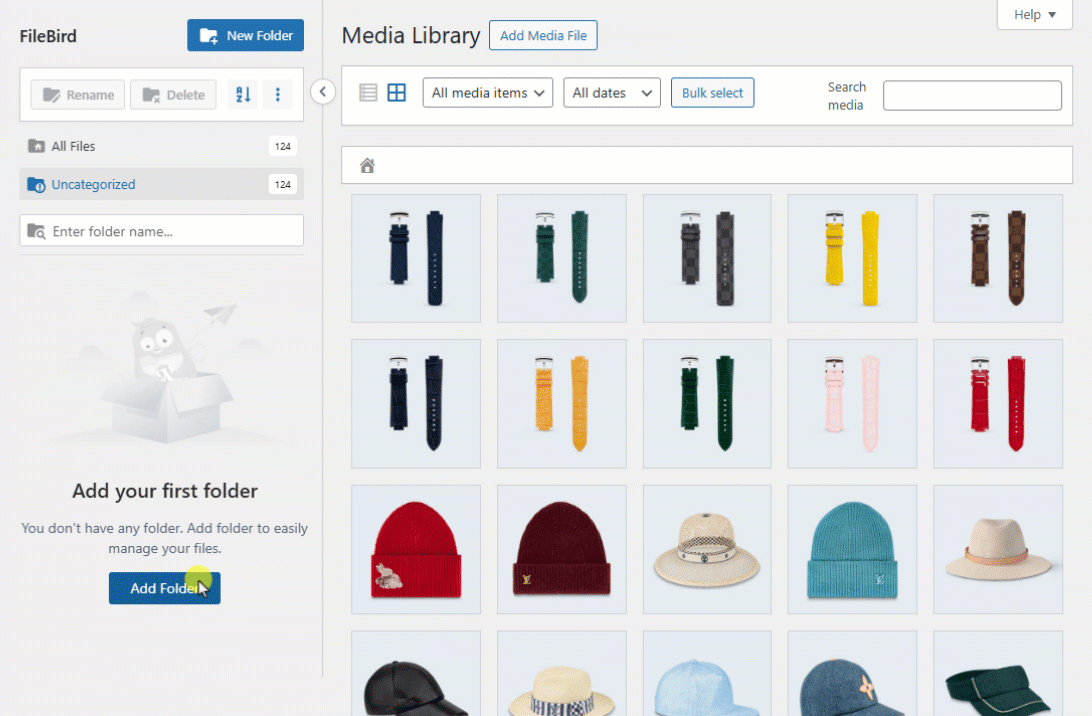Viewport: 1092px width, 716px height.
Task: Open the Help dropdown tab
Action: click(1034, 15)
